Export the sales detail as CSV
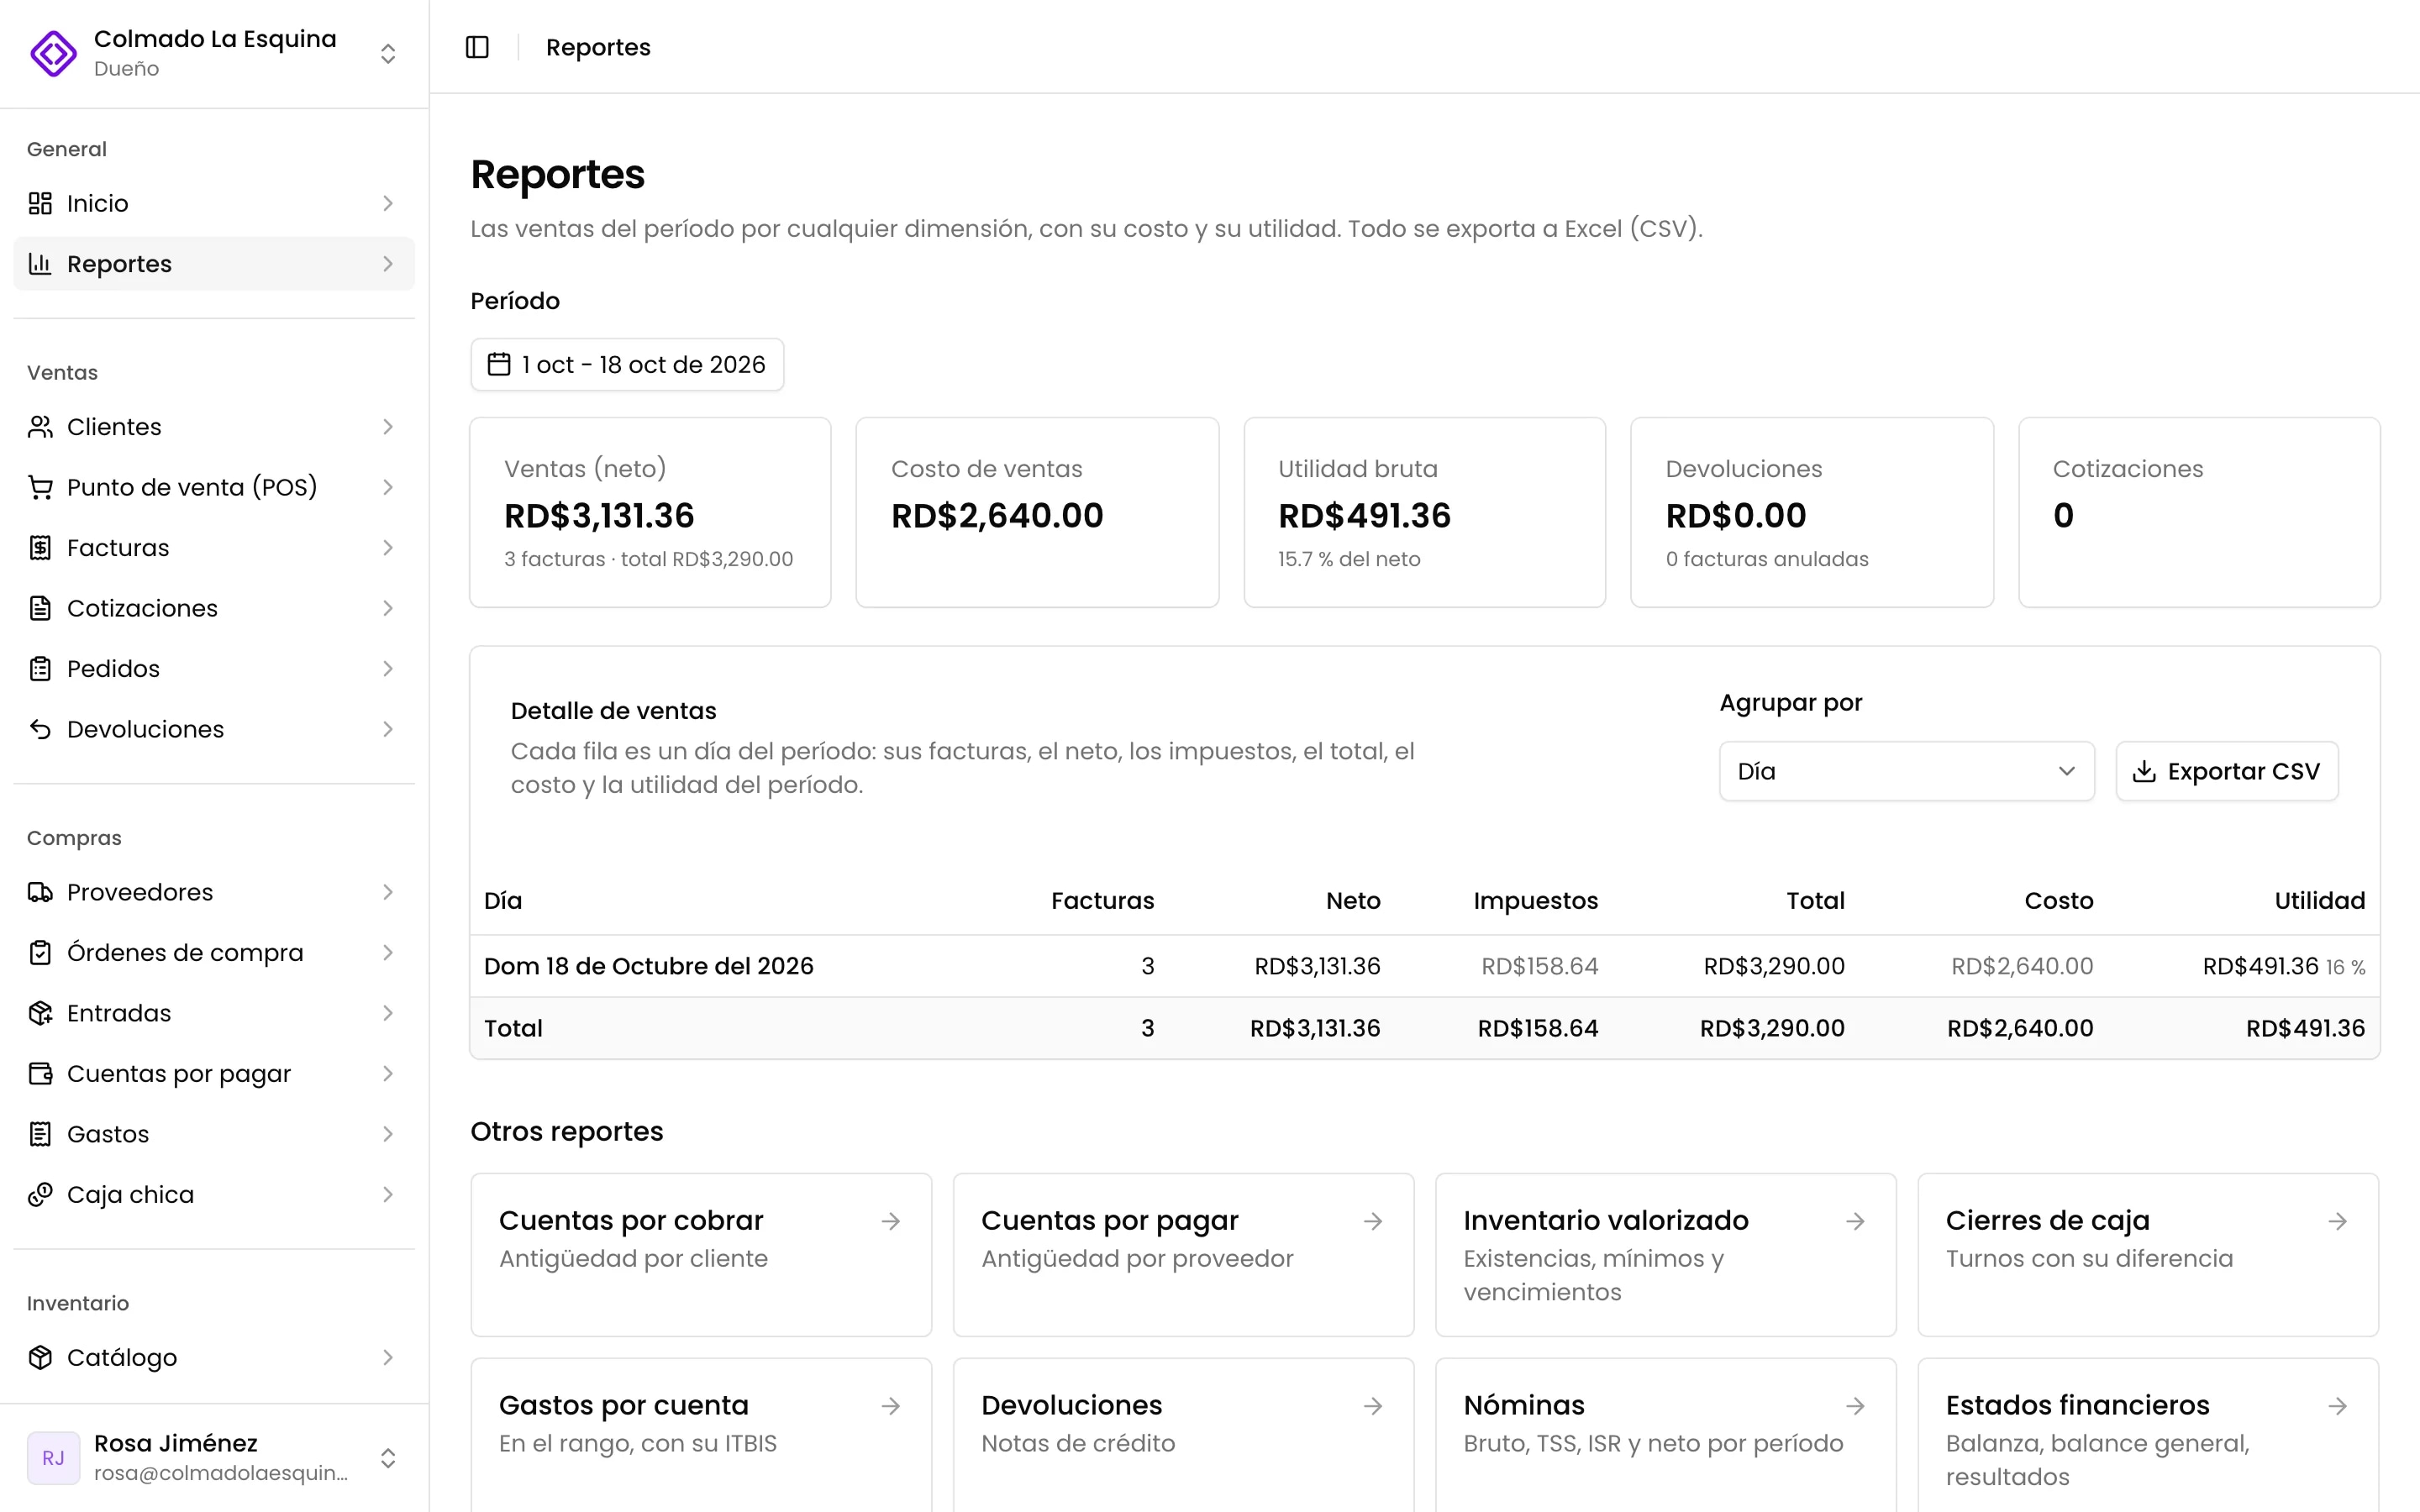Screen dimensions: 2420x1512 [x=2227, y=771]
